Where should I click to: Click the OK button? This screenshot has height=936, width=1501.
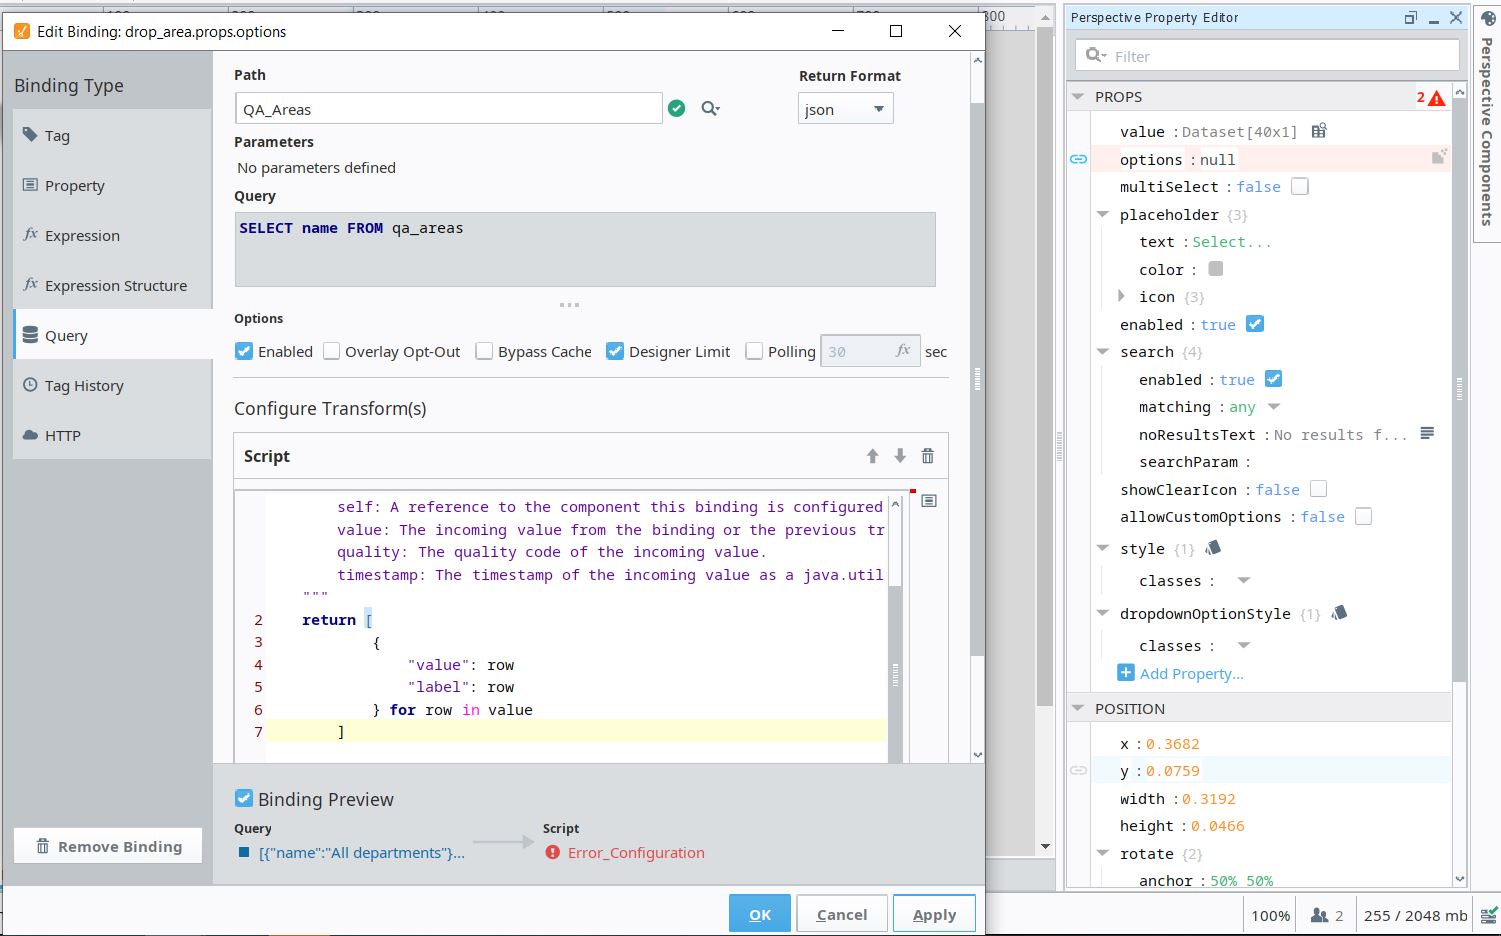(760, 914)
